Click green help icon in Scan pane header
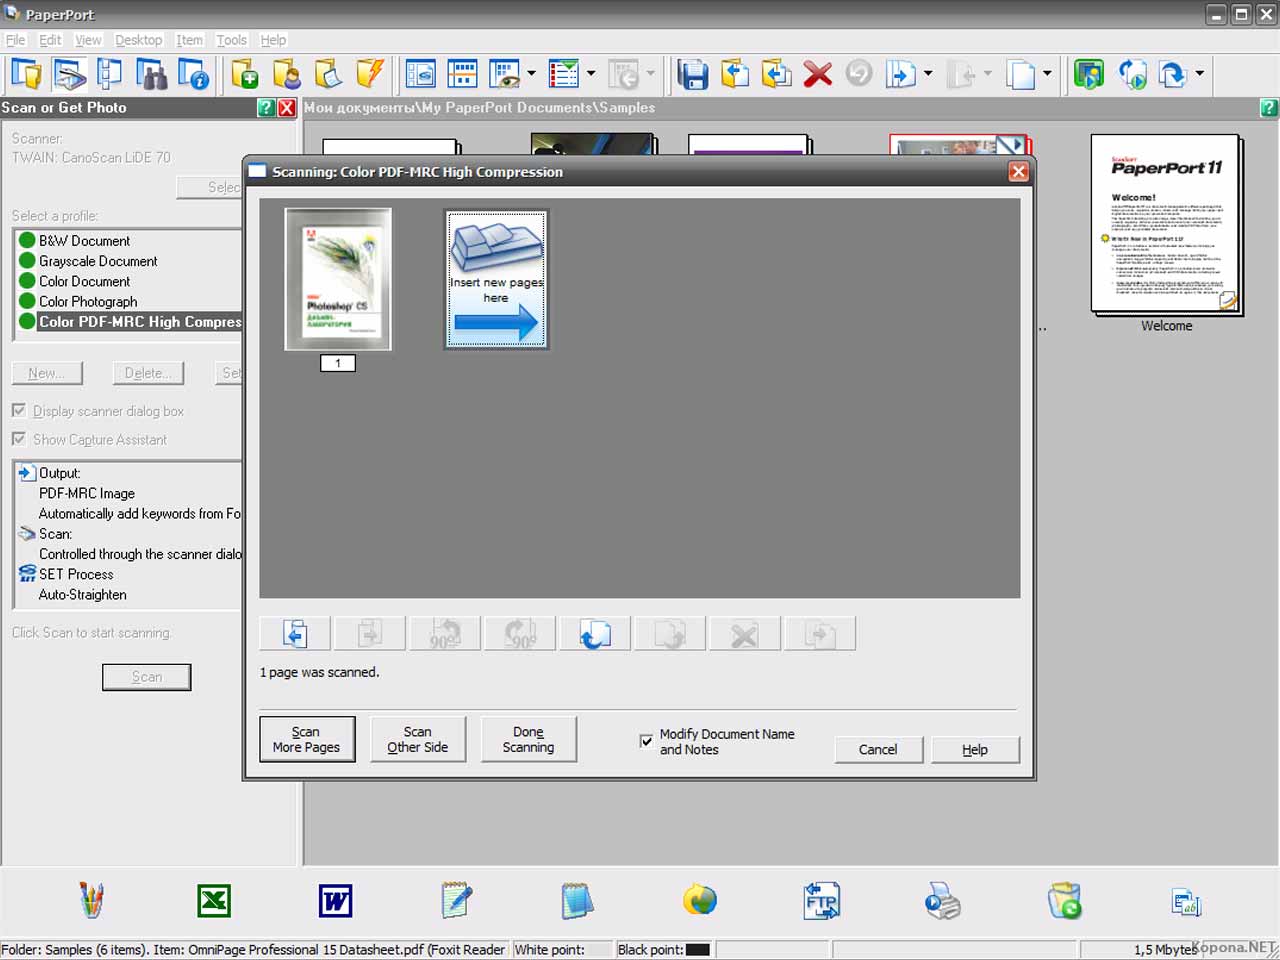The height and width of the screenshot is (960, 1280). point(266,107)
